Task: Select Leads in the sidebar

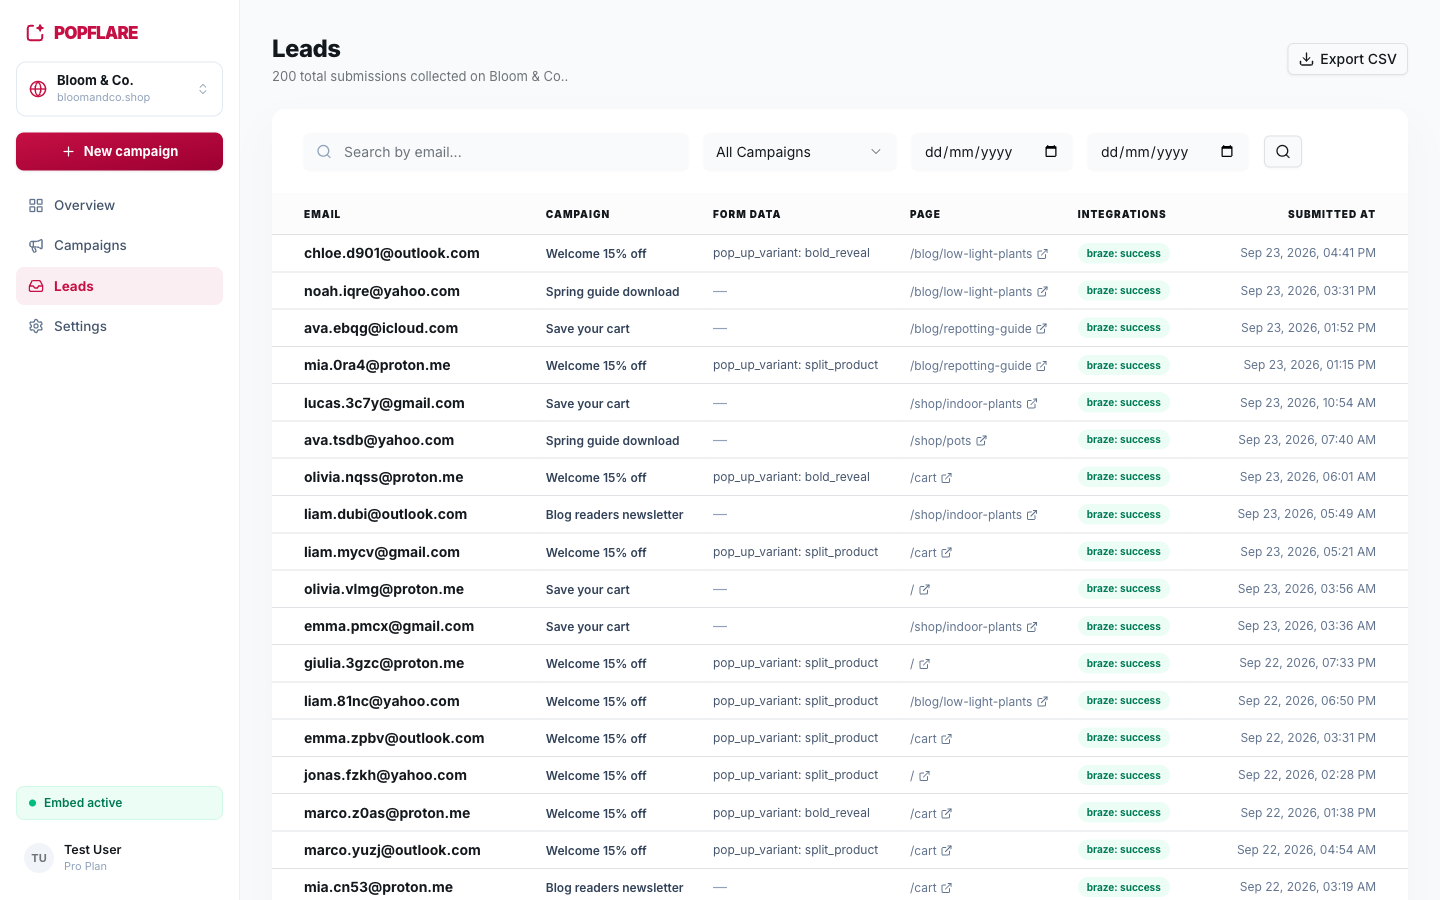Action: point(119,286)
